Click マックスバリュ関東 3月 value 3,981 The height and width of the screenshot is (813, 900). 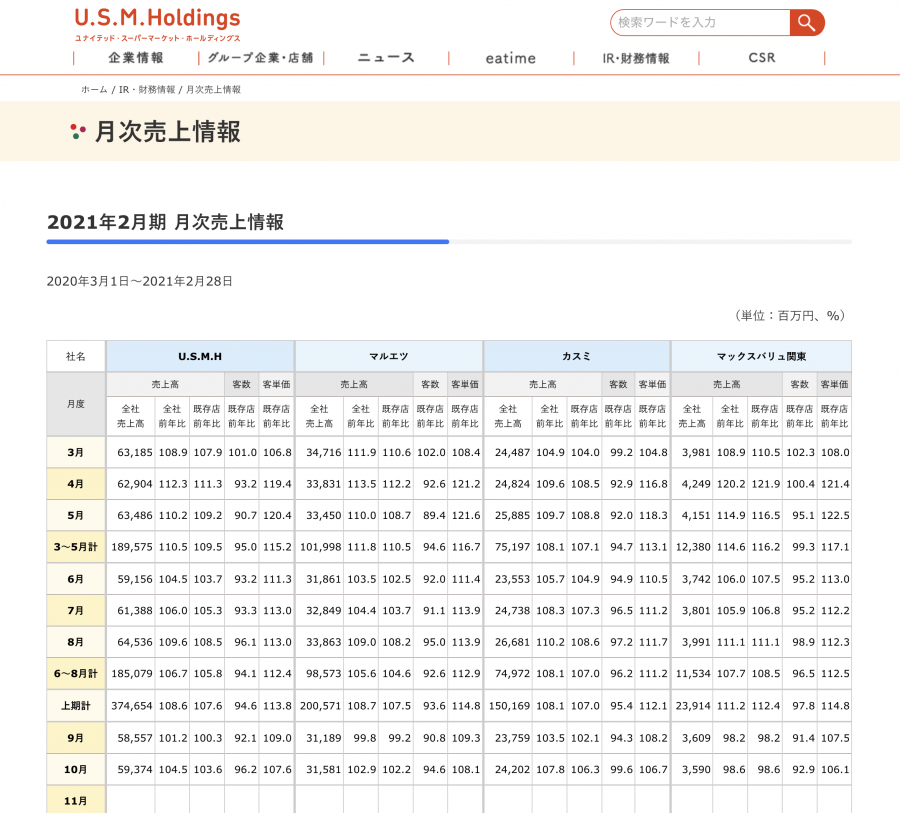click(696, 452)
